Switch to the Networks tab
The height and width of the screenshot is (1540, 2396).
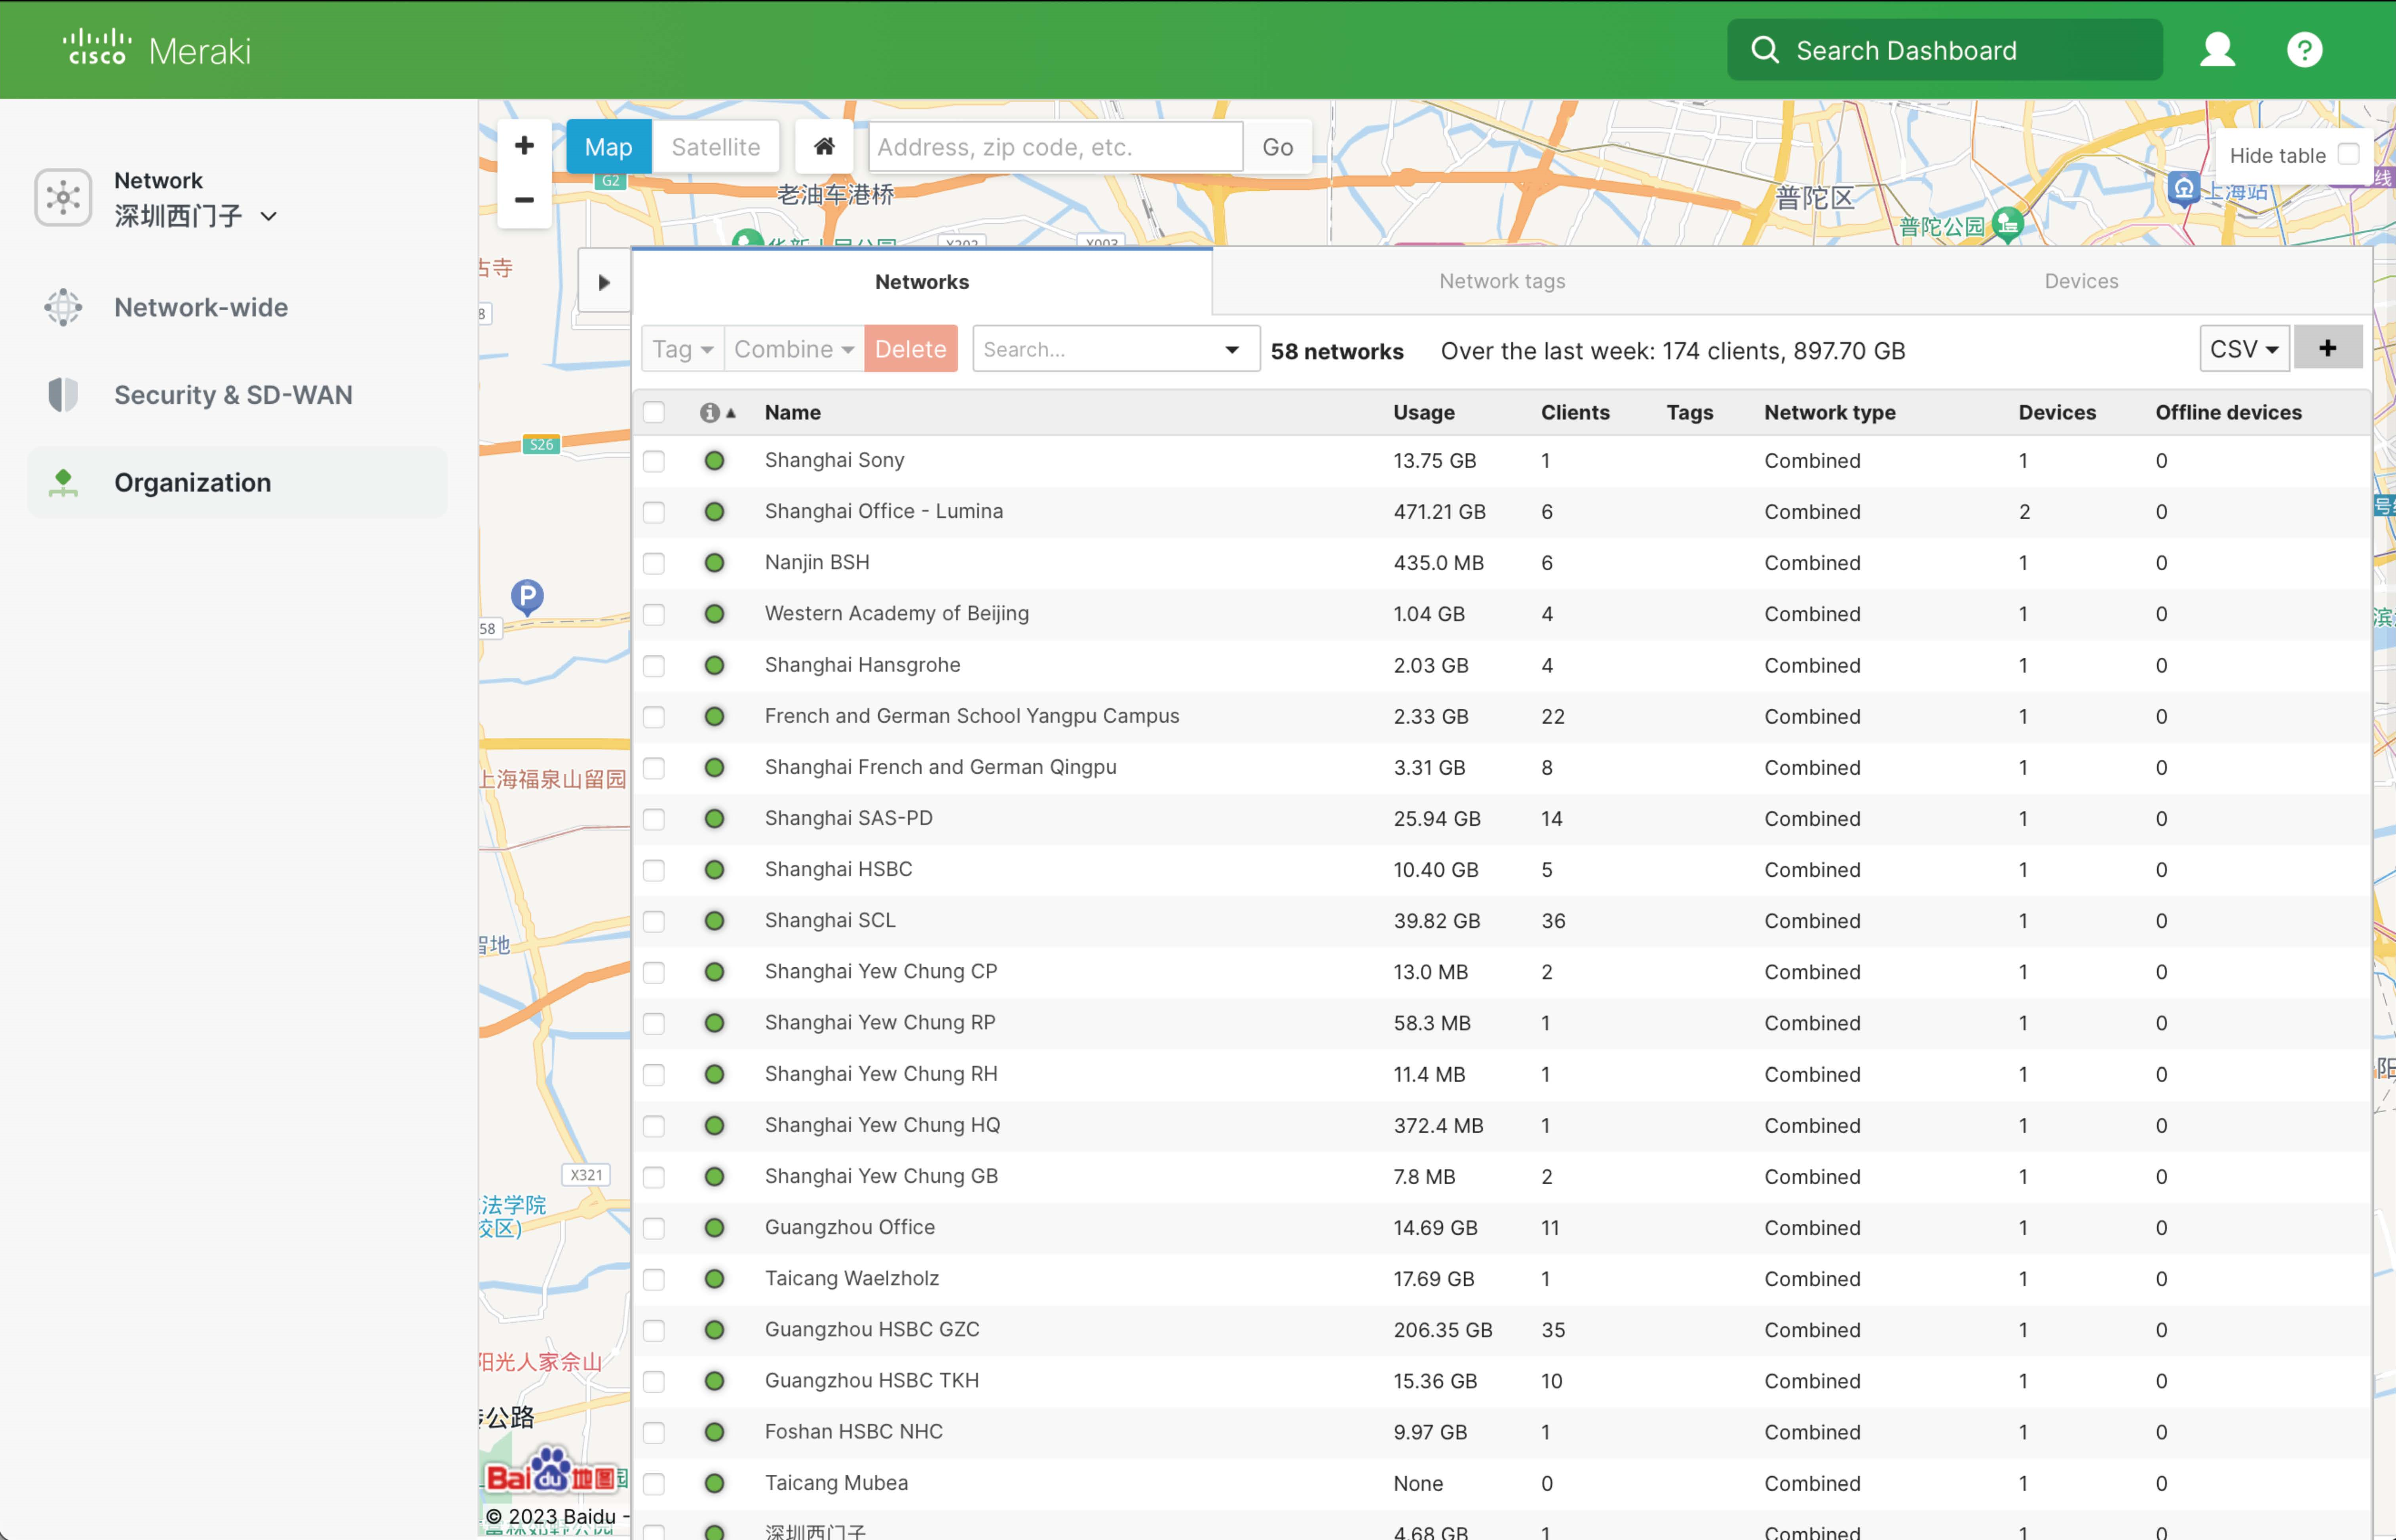pos(922,282)
